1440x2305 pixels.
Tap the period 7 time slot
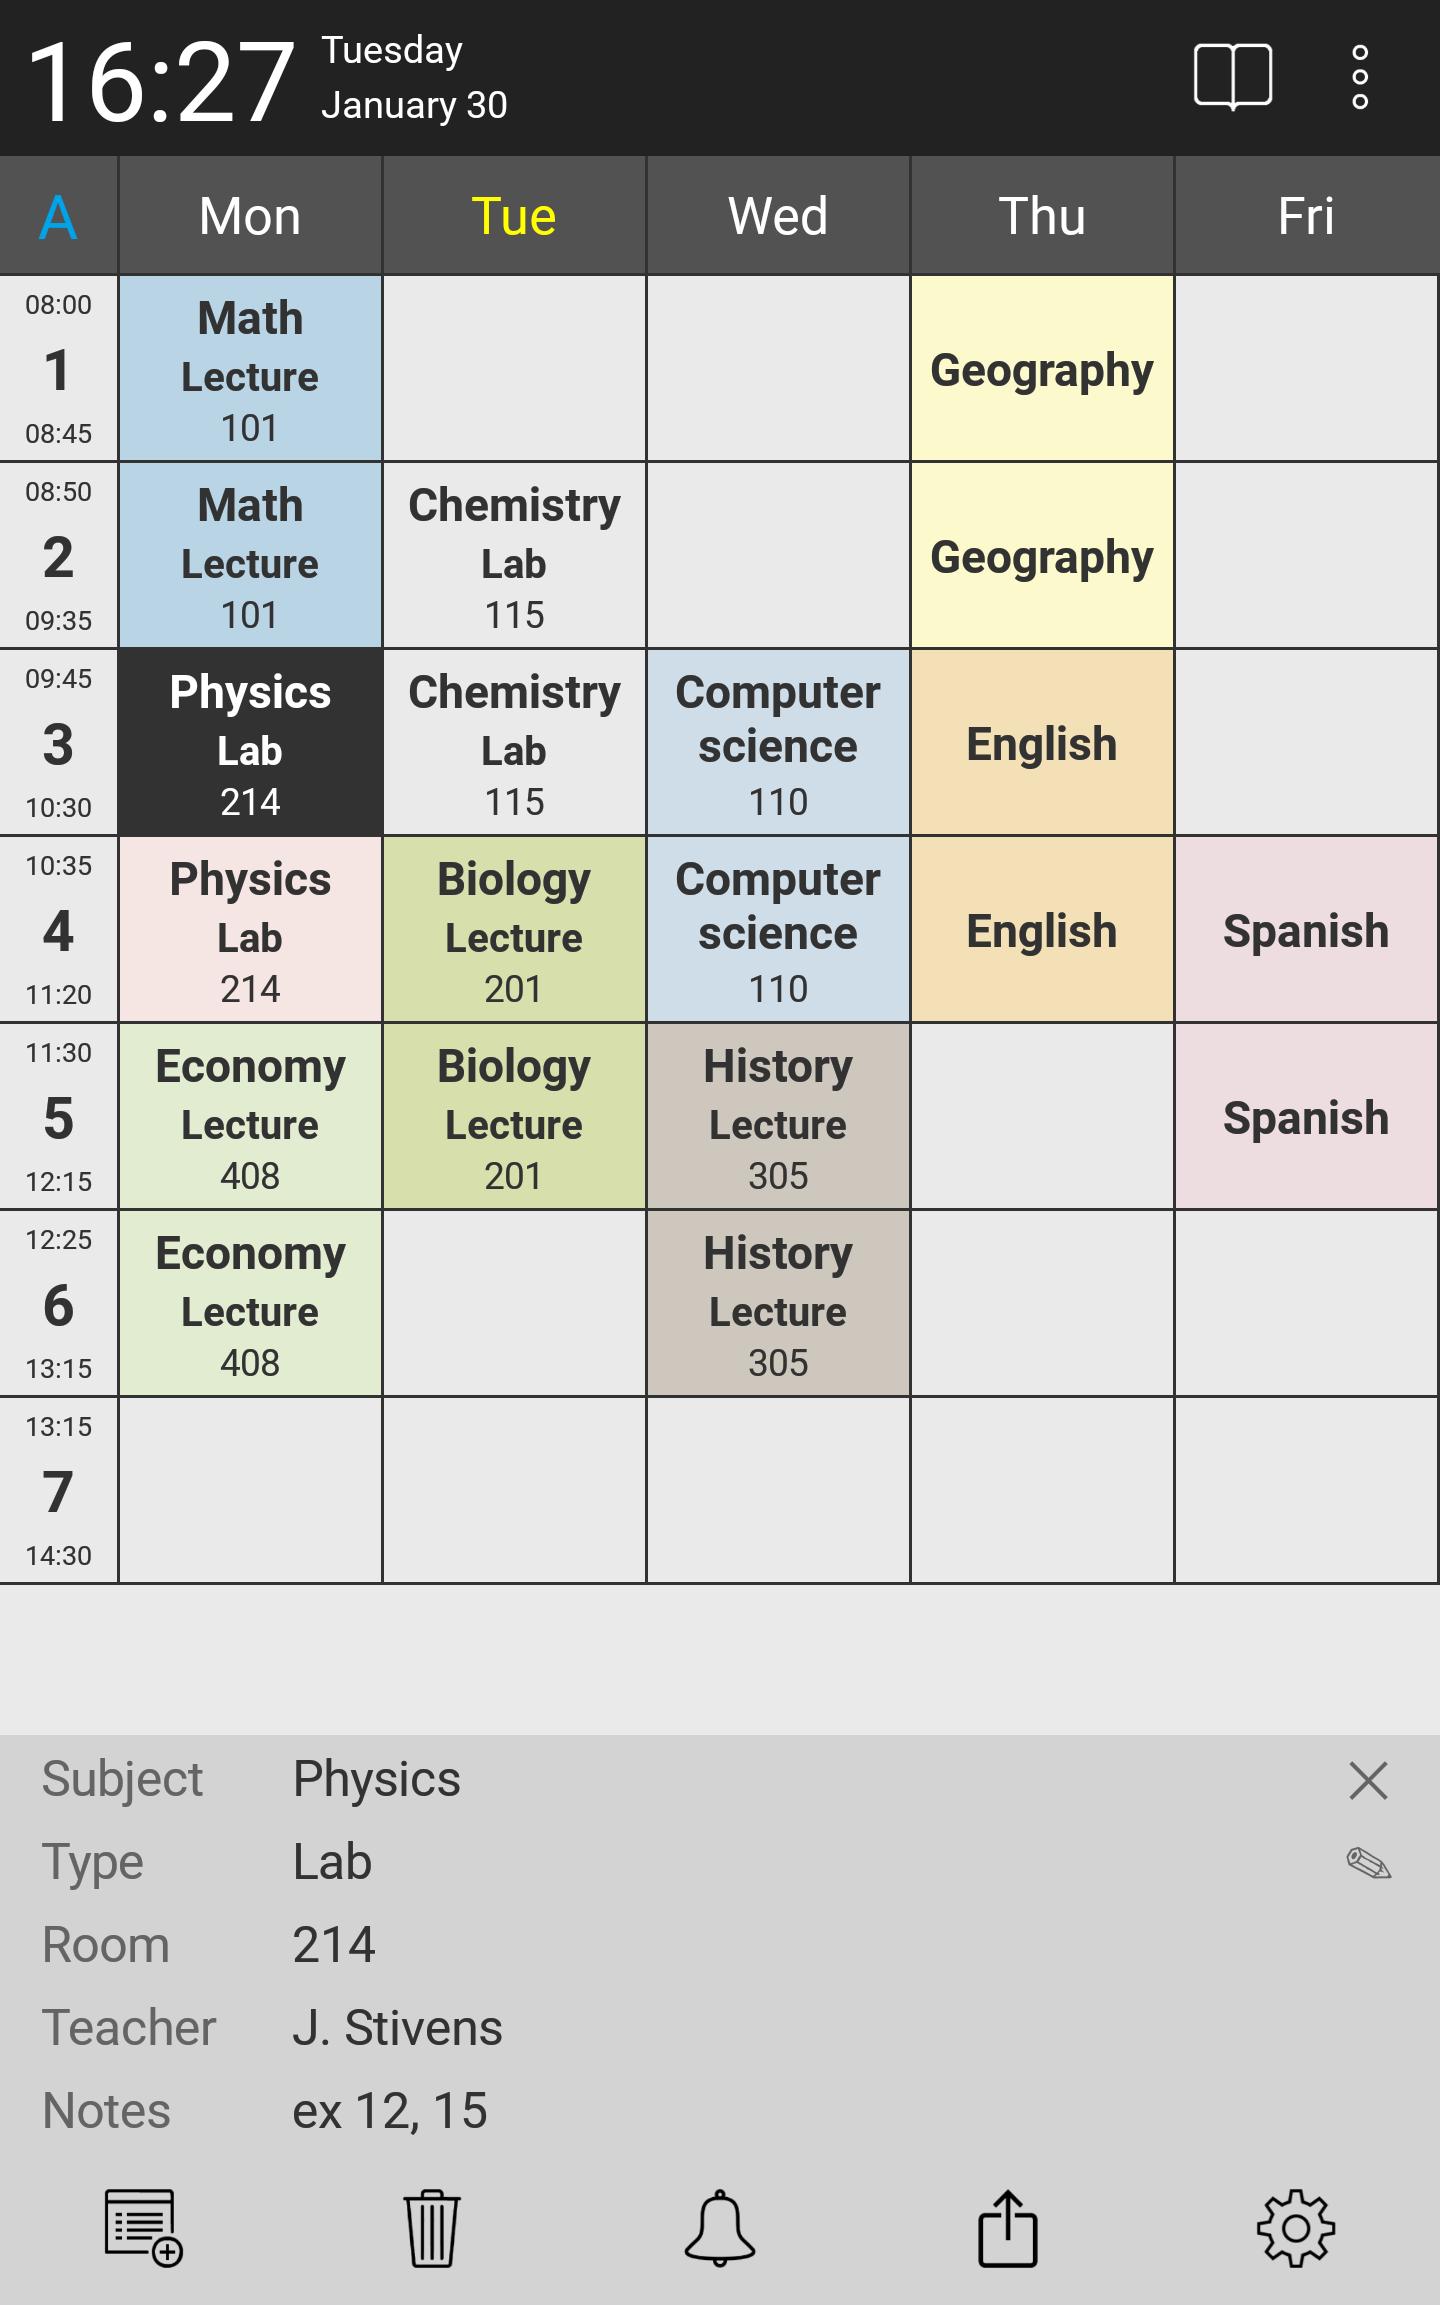coord(58,1491)
